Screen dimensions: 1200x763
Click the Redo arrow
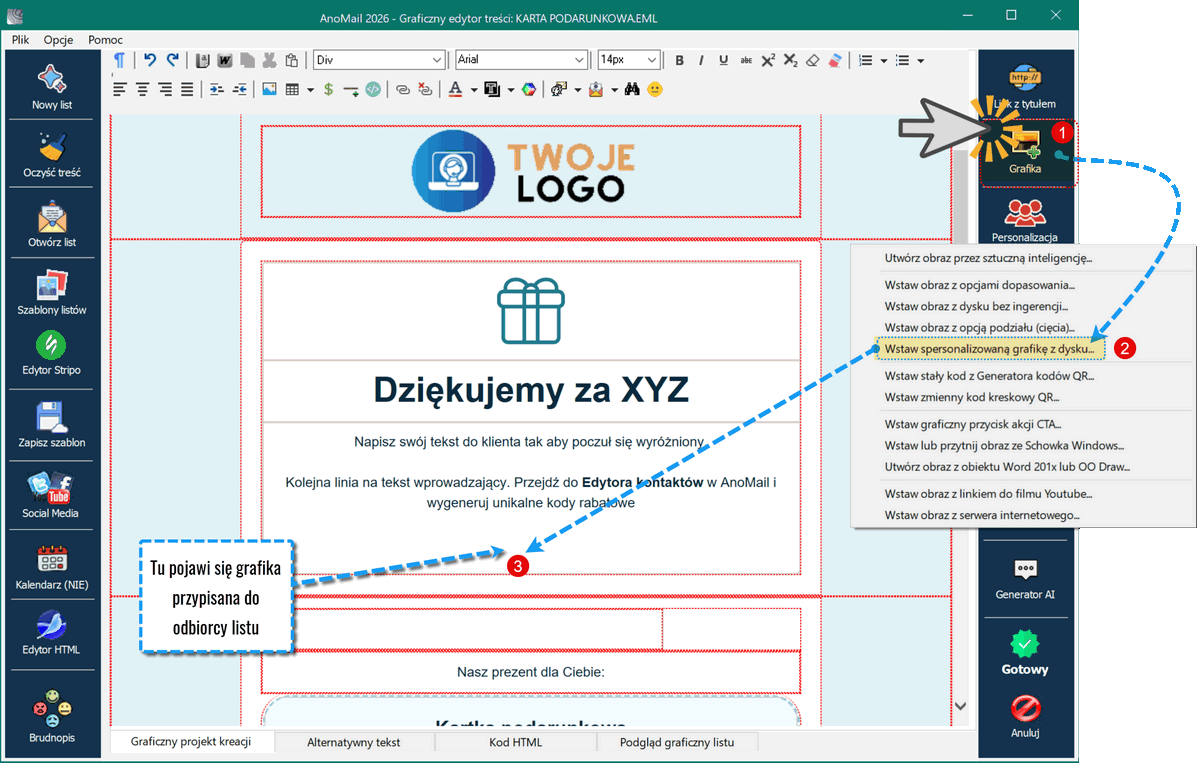(173, 60)
